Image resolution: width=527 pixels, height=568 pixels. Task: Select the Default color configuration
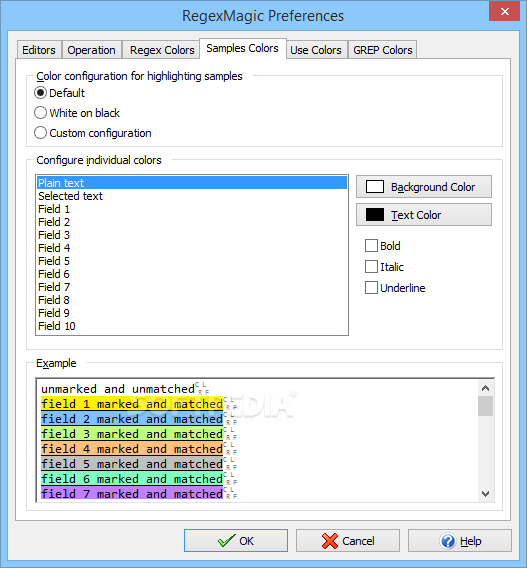pyautogui.click(x=59, y=93)
